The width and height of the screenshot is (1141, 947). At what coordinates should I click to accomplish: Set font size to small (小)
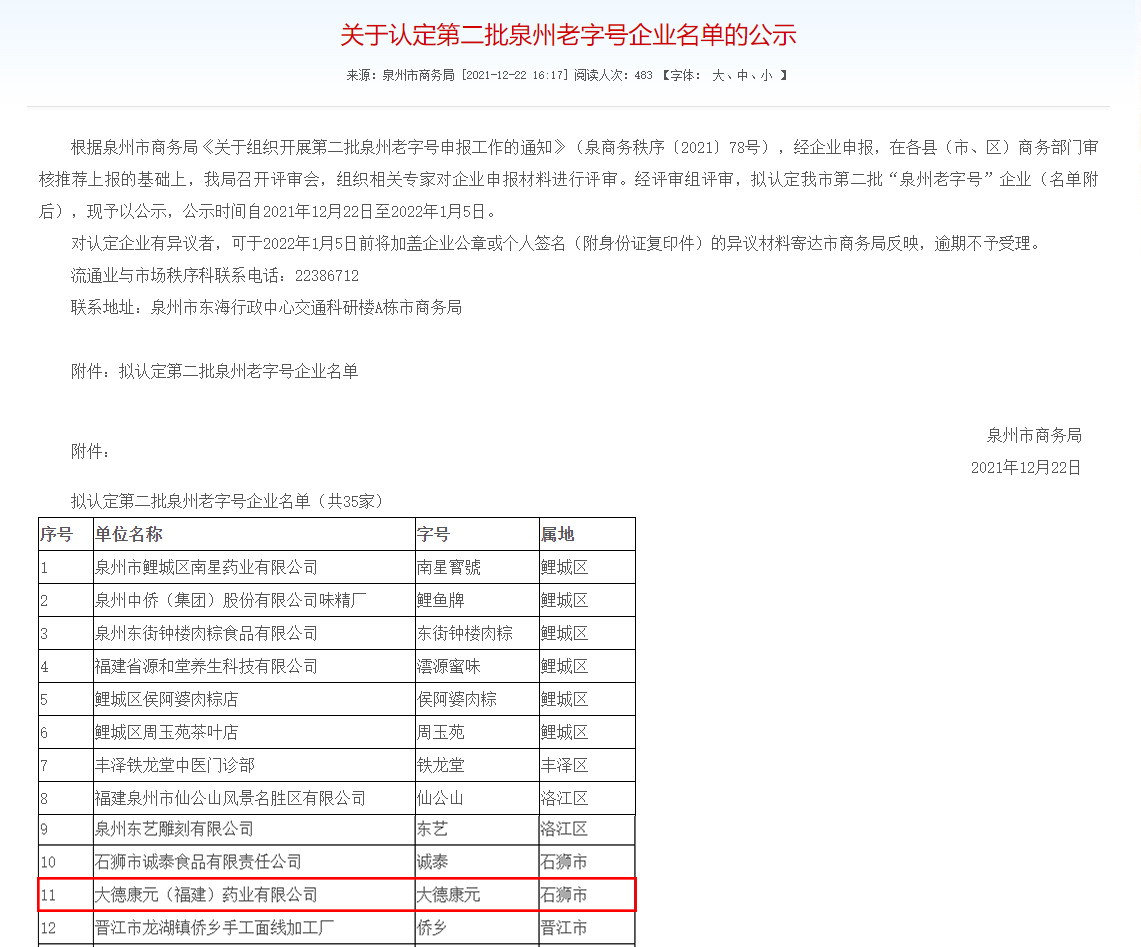click(x=766, y=75)
